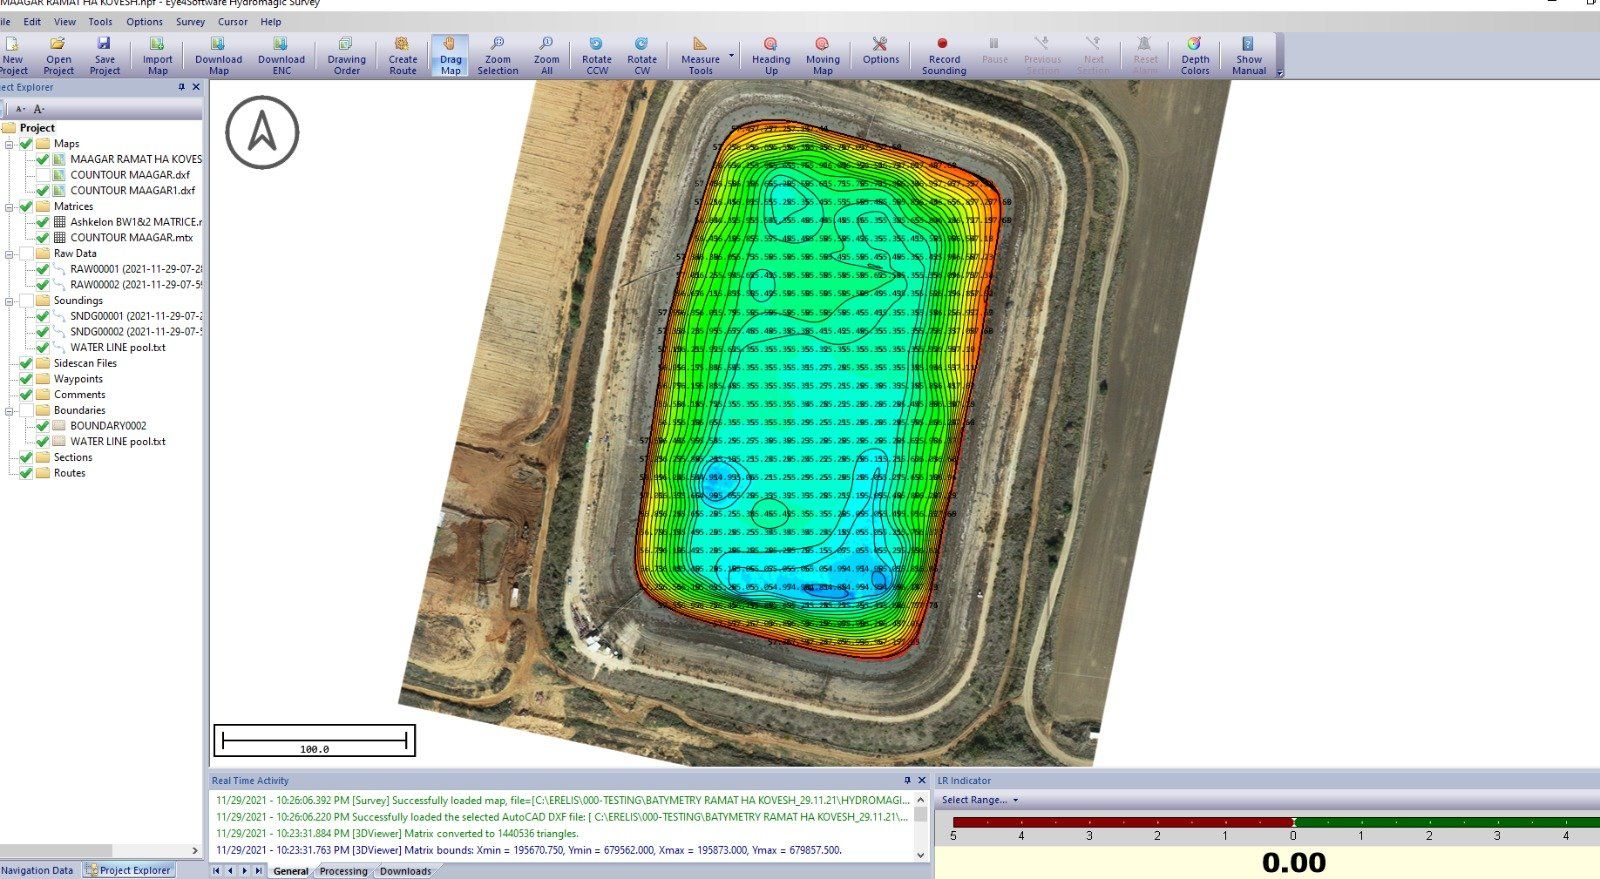Switch to the Downloads log tab

coord(405,871)
